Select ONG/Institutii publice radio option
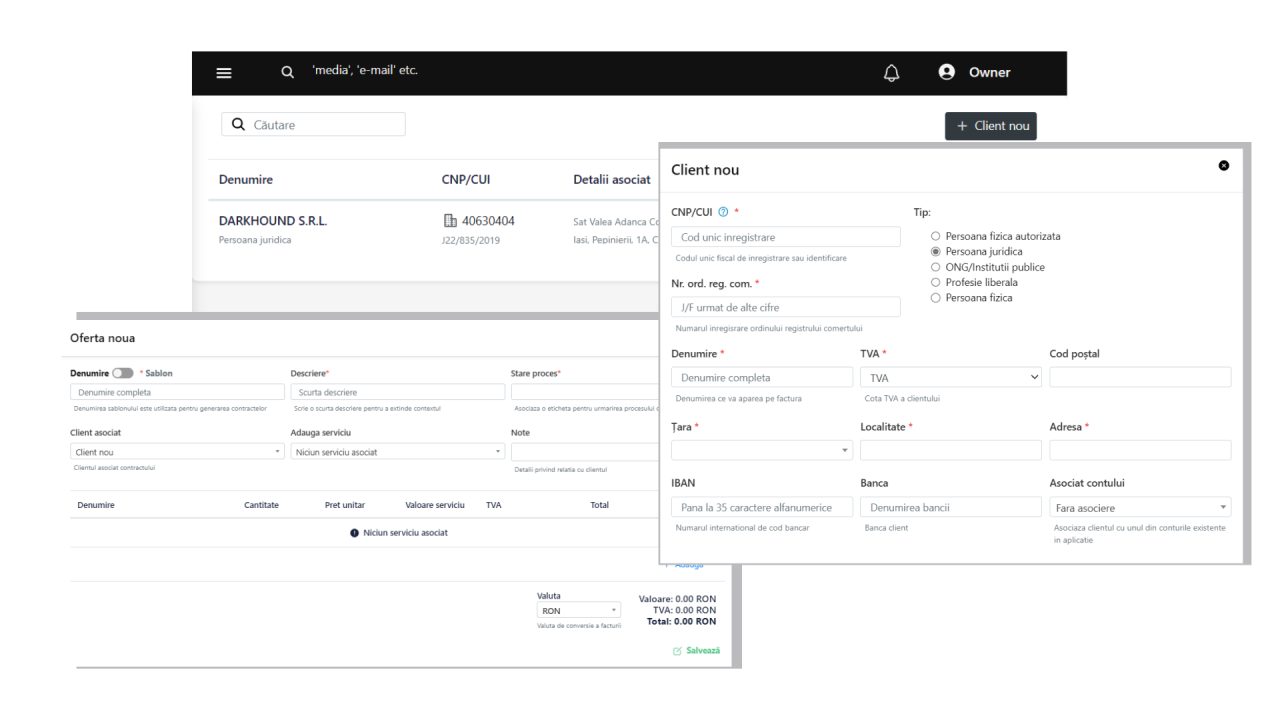 tap(936, 267)
